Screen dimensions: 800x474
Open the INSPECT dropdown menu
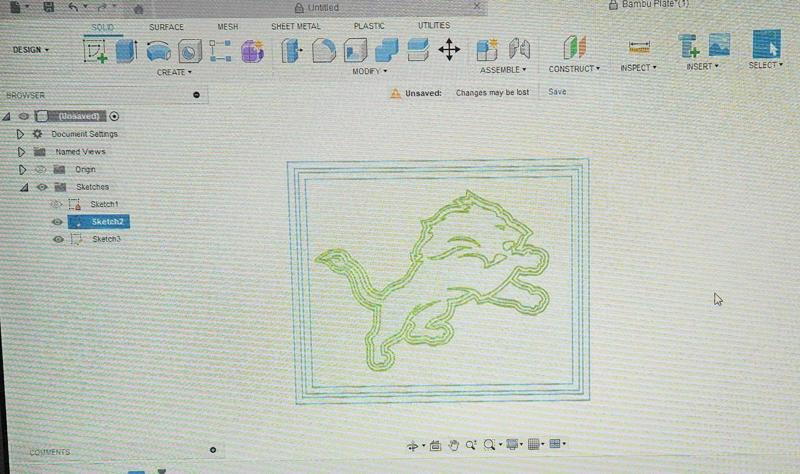638,68
